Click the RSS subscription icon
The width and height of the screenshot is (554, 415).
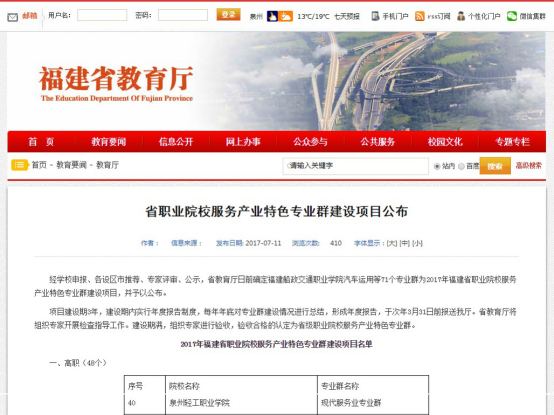pyautogui.click(x=419, y=16)
